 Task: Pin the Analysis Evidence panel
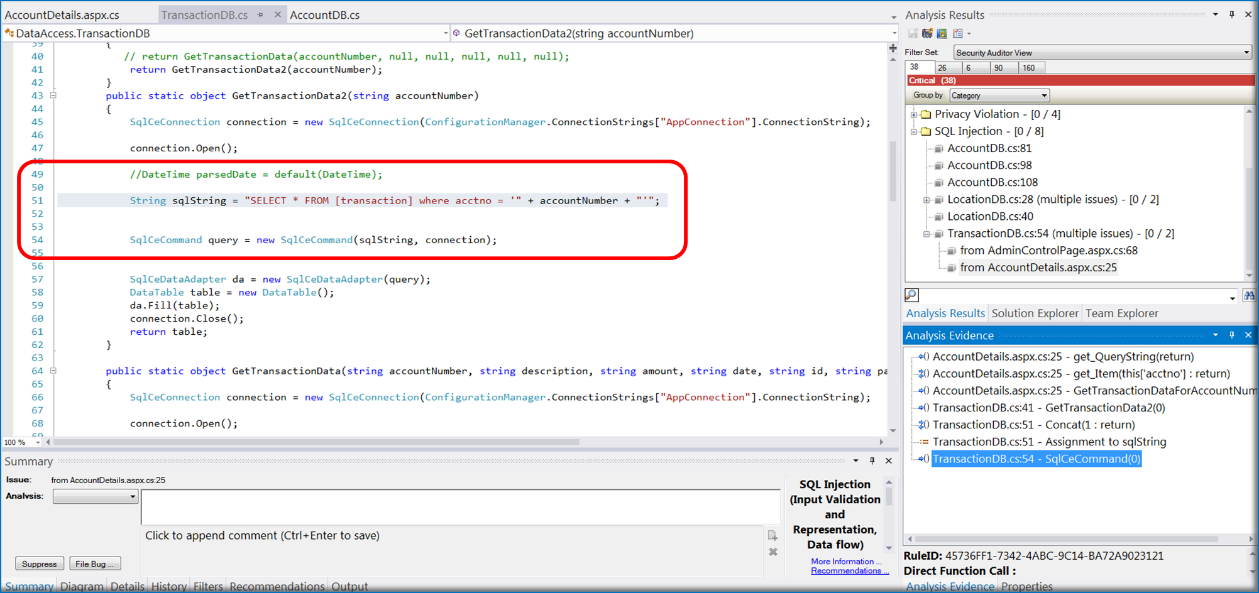tap(1232, 335)
